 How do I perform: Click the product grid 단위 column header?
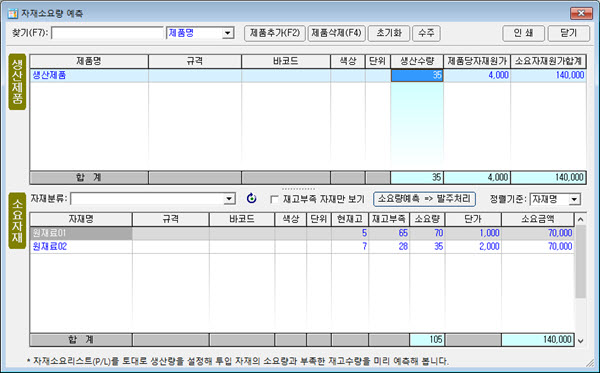tap(378, 61)
